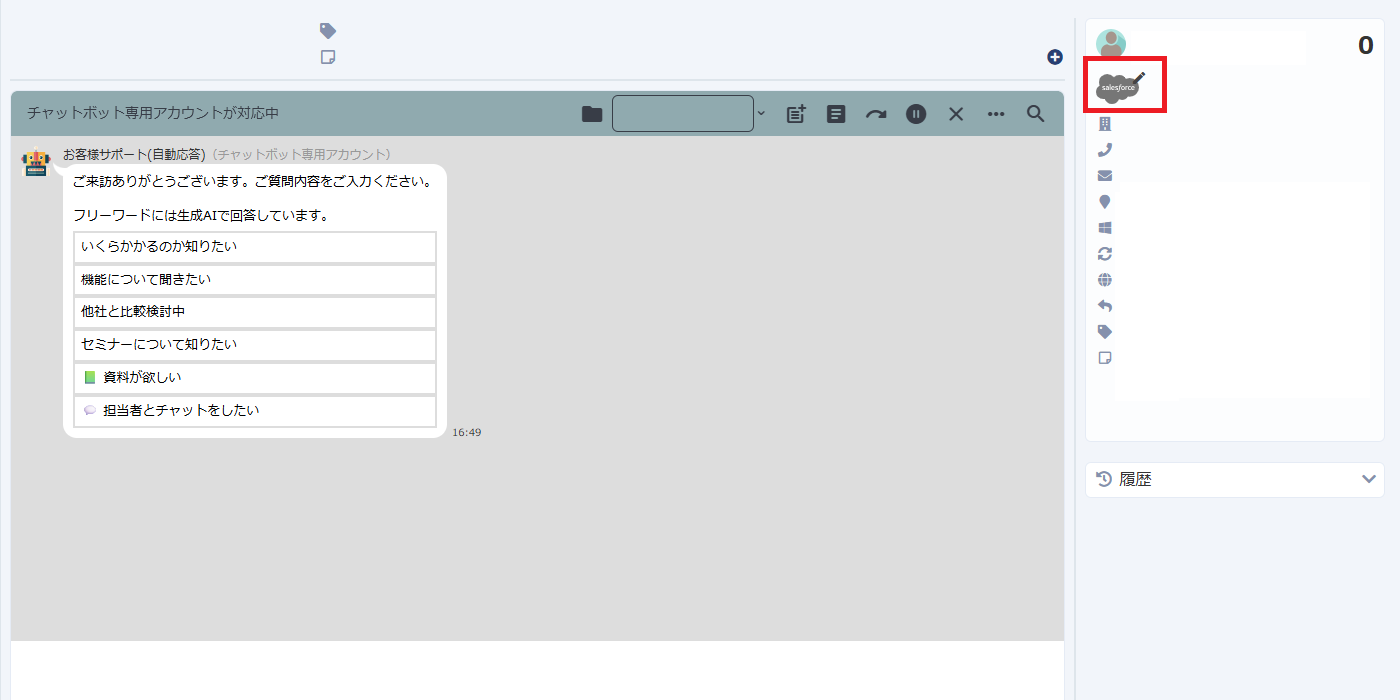
Task: Open the three-dot more options menu
Action: 996,114
